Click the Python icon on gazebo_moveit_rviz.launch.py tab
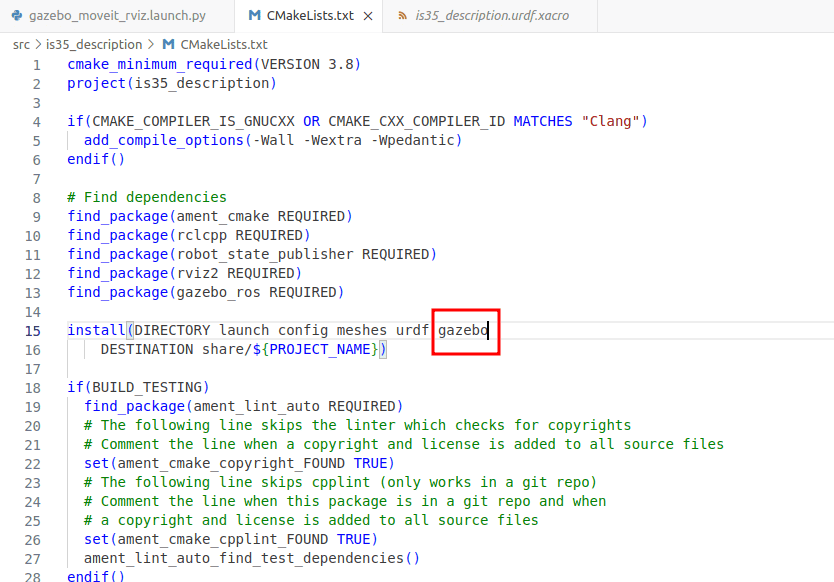The height and width of the screenshot is (582, 834). pyautogui.click(x=14, y=16)
